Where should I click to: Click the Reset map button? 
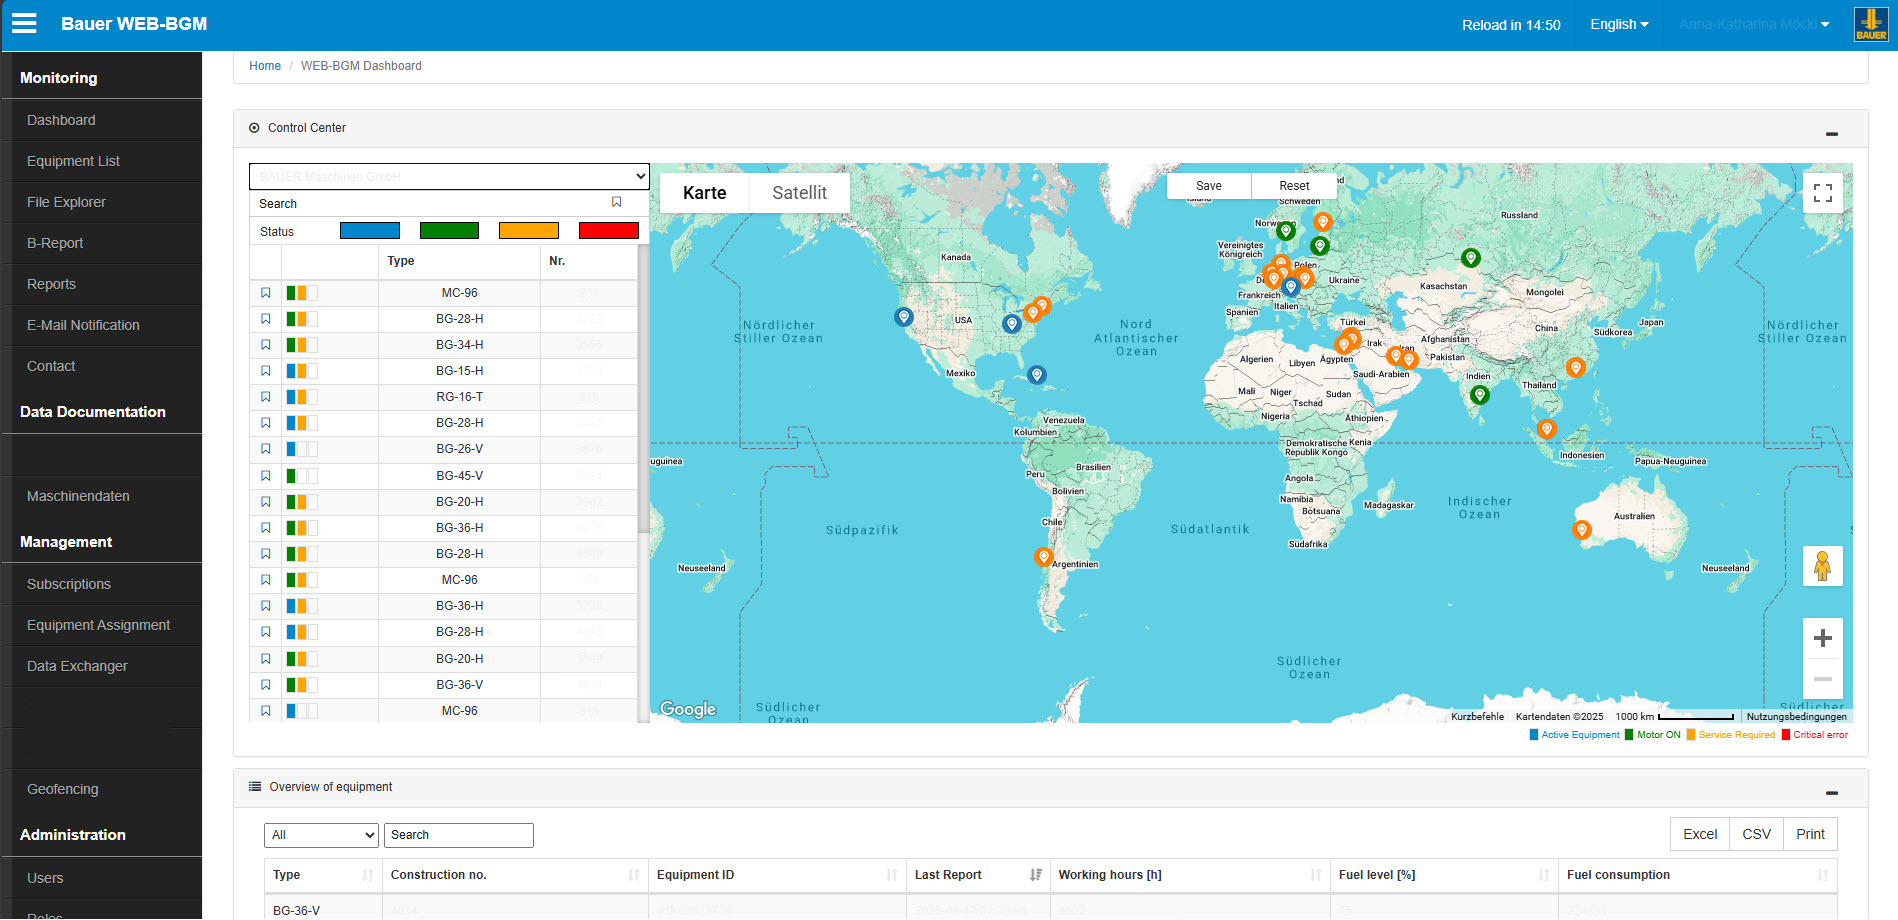1294,186
